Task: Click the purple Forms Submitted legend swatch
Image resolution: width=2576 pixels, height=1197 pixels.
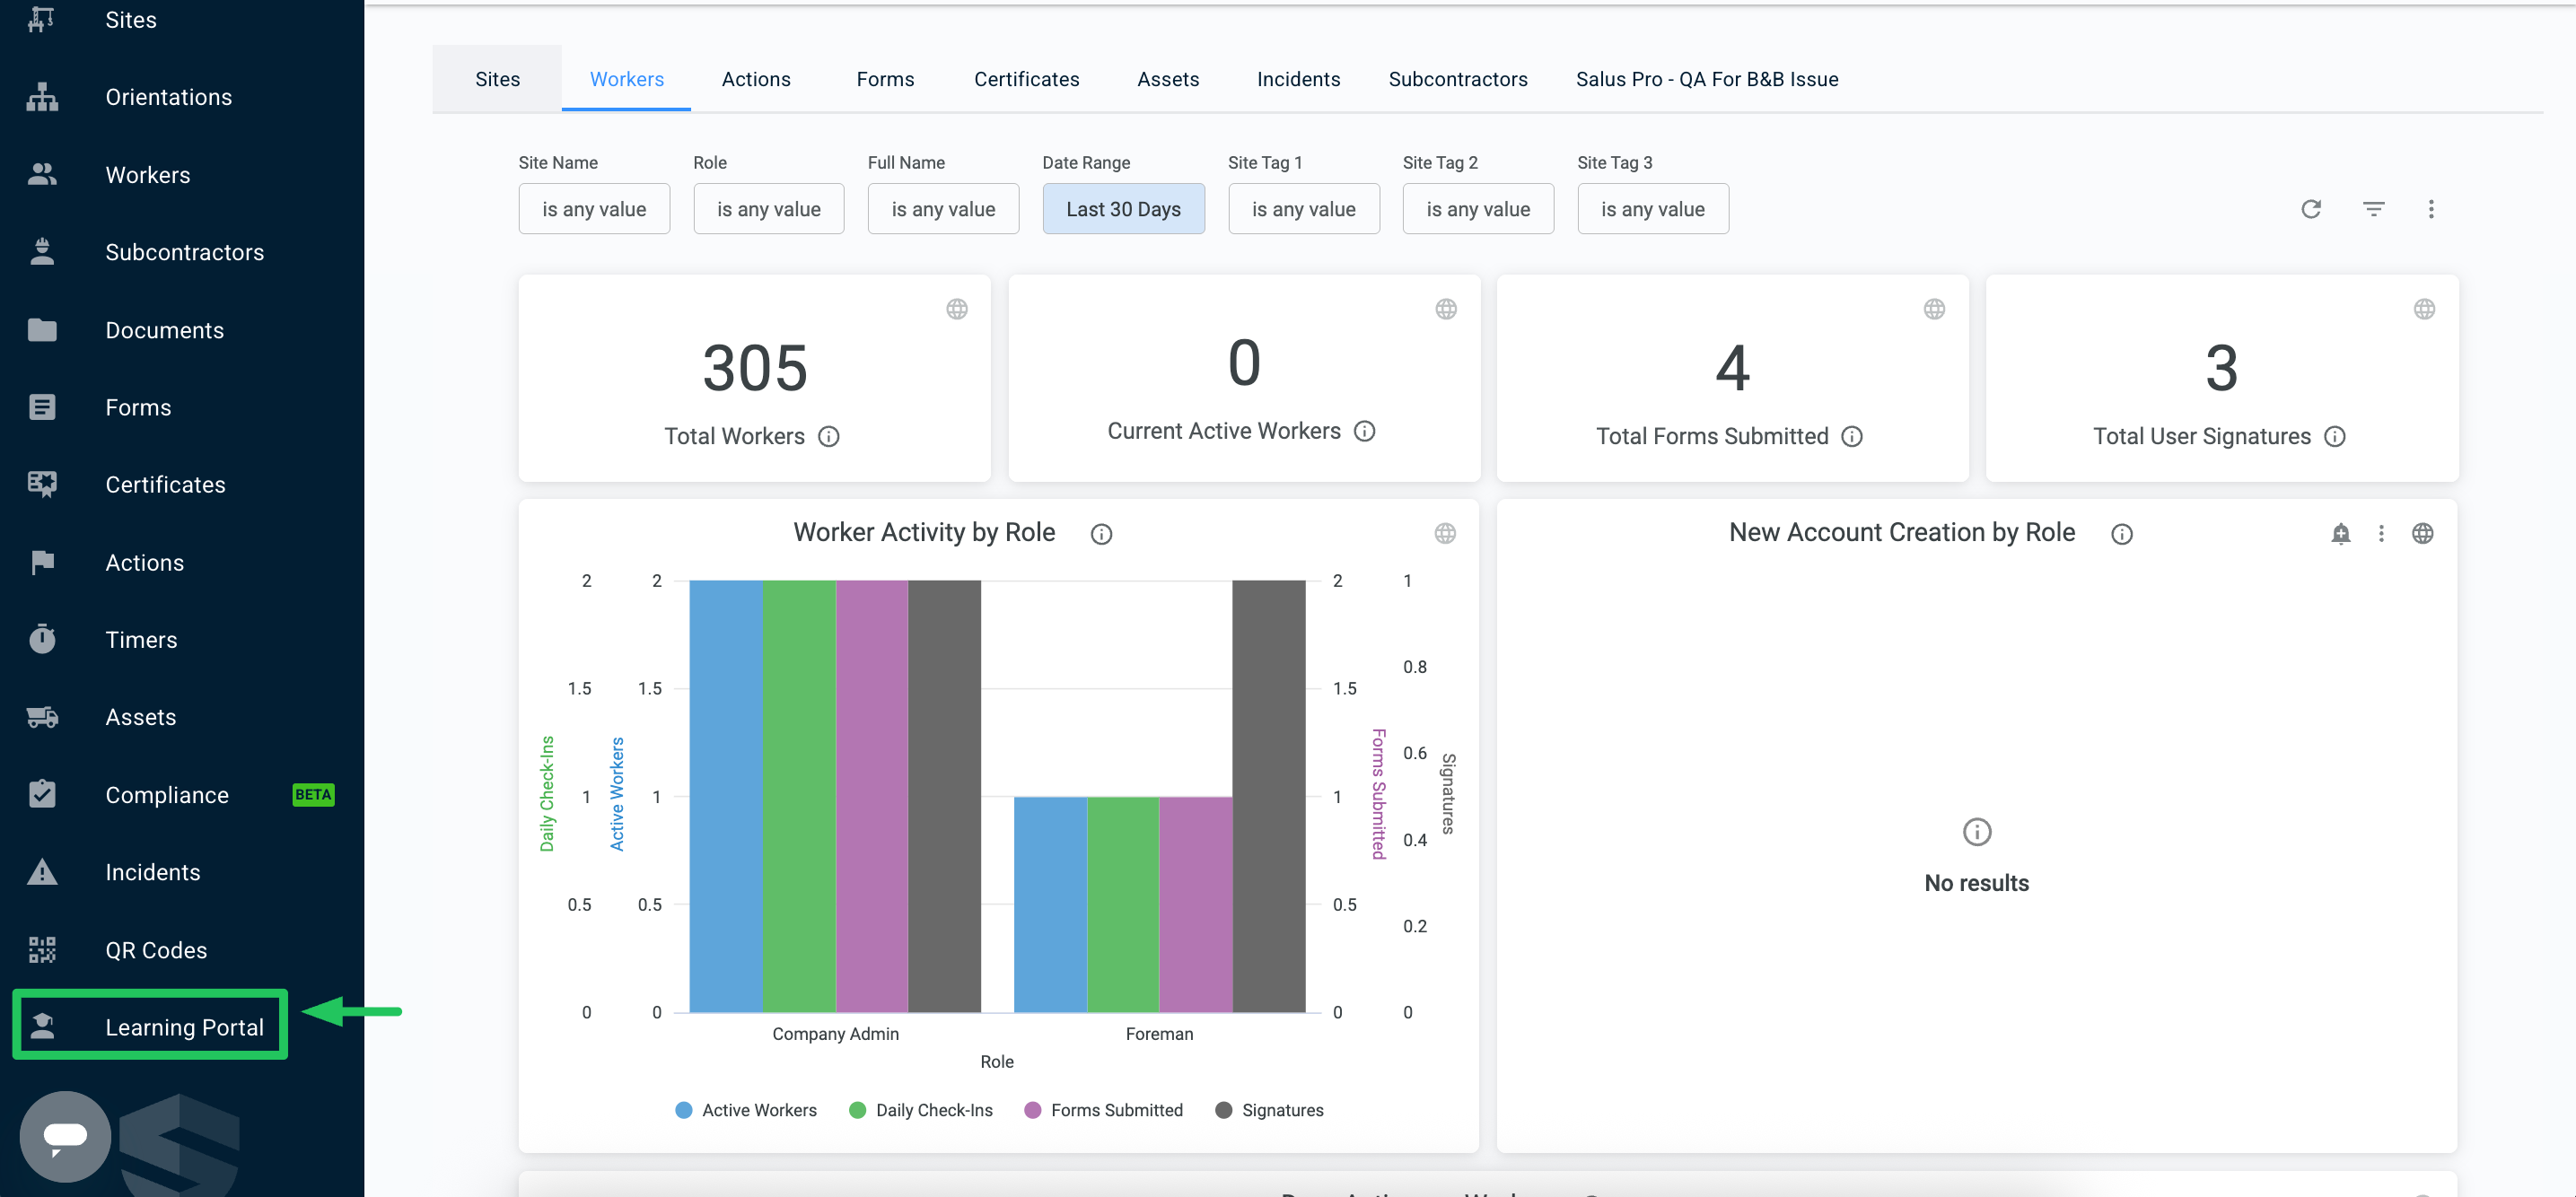Action: click(1033, 1110)
